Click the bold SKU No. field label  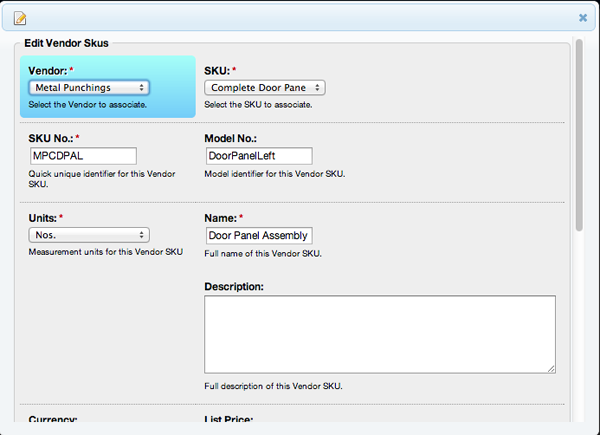click(x=54, y=137)
